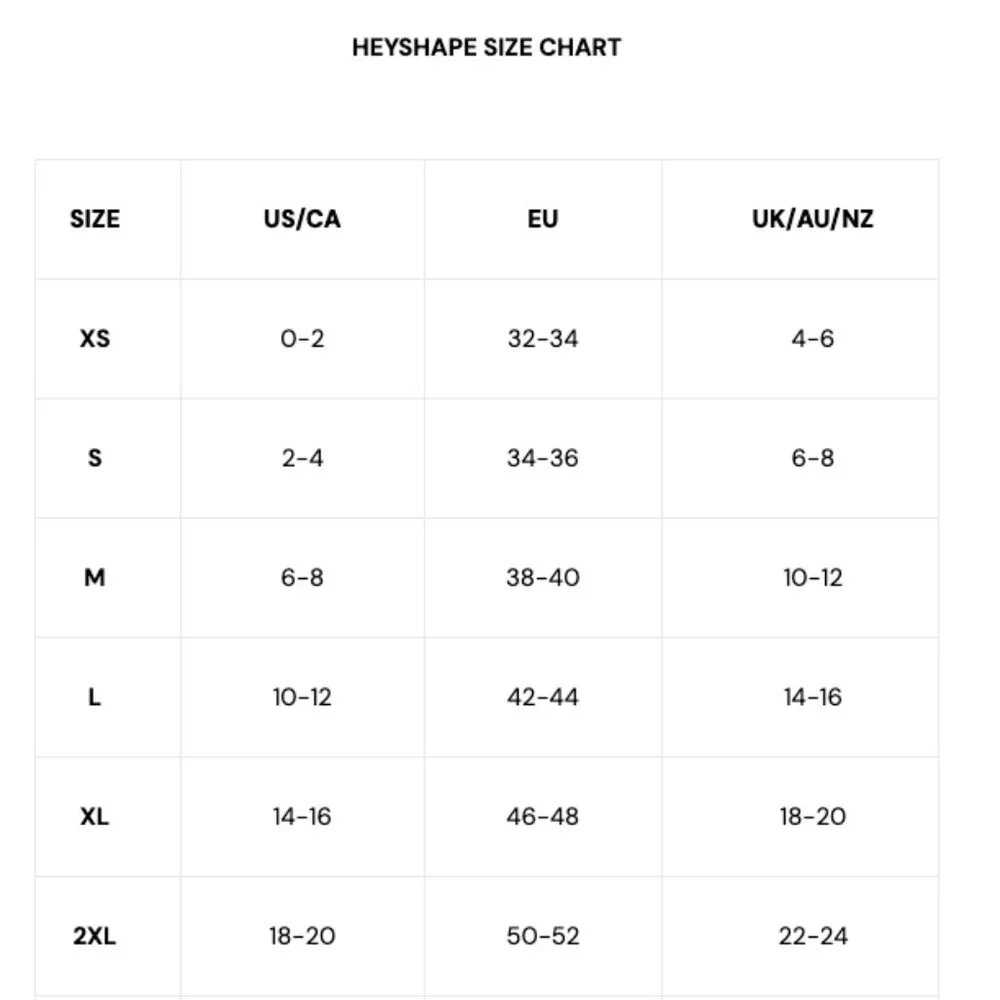The height and width of the screenshot is (1000, 1000).
Task: Select the SIZE column header
Action: 95,219
